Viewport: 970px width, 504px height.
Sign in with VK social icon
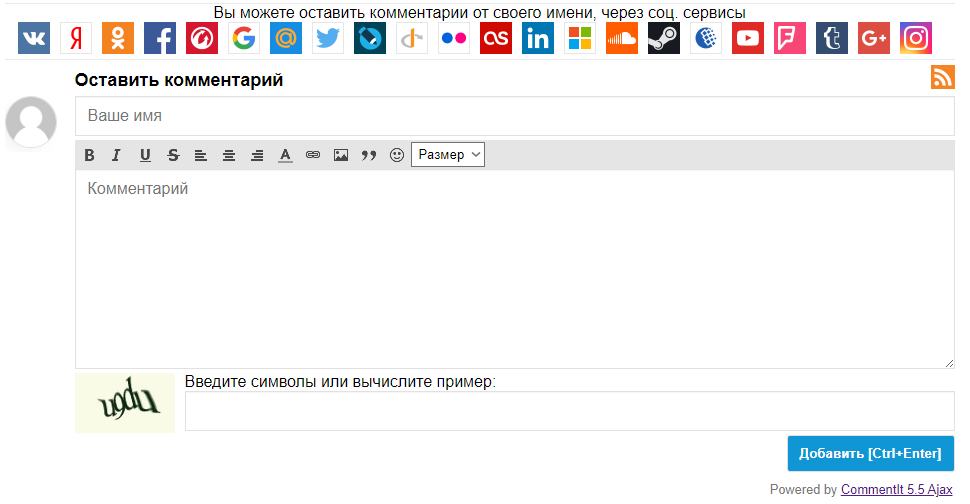34,38
